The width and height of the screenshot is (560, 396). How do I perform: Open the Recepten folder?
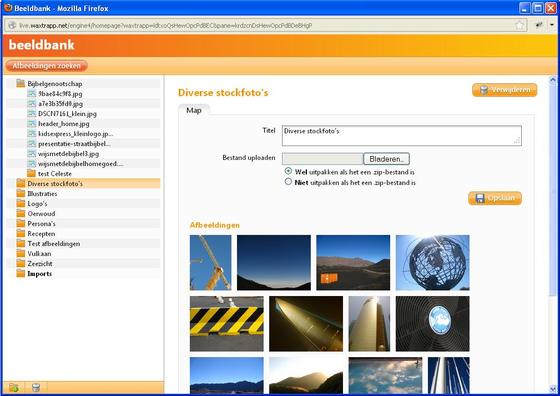[41, 234]
